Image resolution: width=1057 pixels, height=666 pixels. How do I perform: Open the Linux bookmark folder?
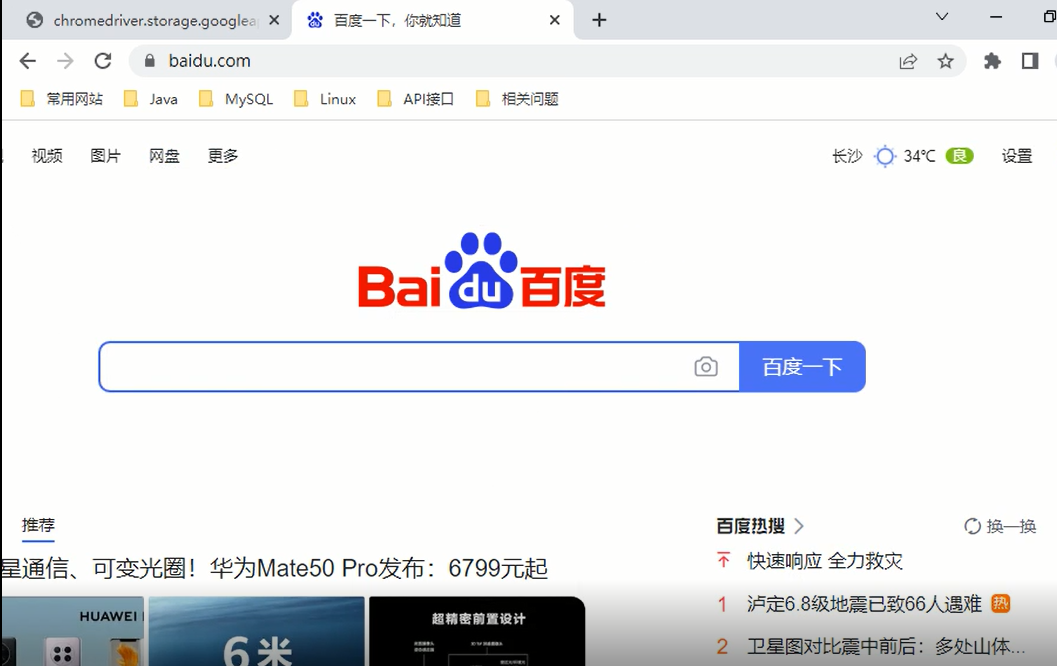(x=325, y=99)
